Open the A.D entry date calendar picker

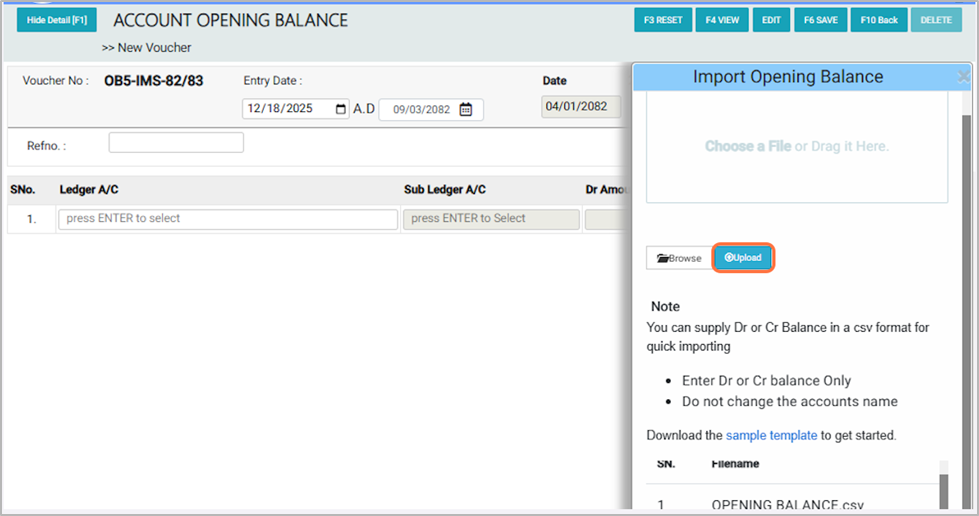coord(341,109)
